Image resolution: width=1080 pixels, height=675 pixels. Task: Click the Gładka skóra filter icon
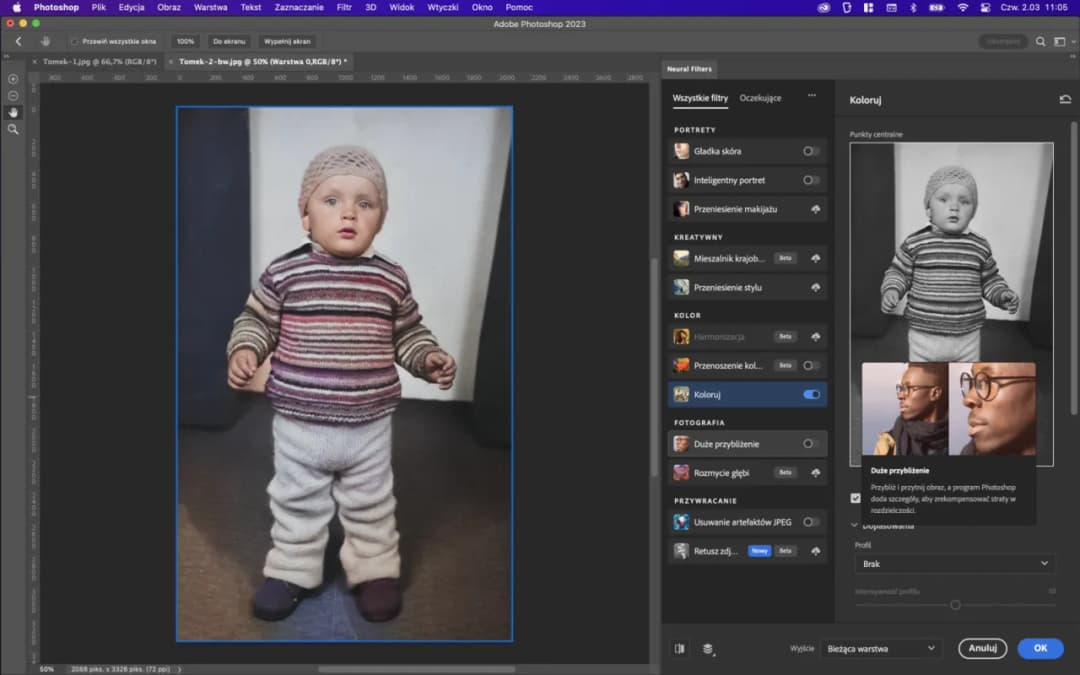click(682, 150)
